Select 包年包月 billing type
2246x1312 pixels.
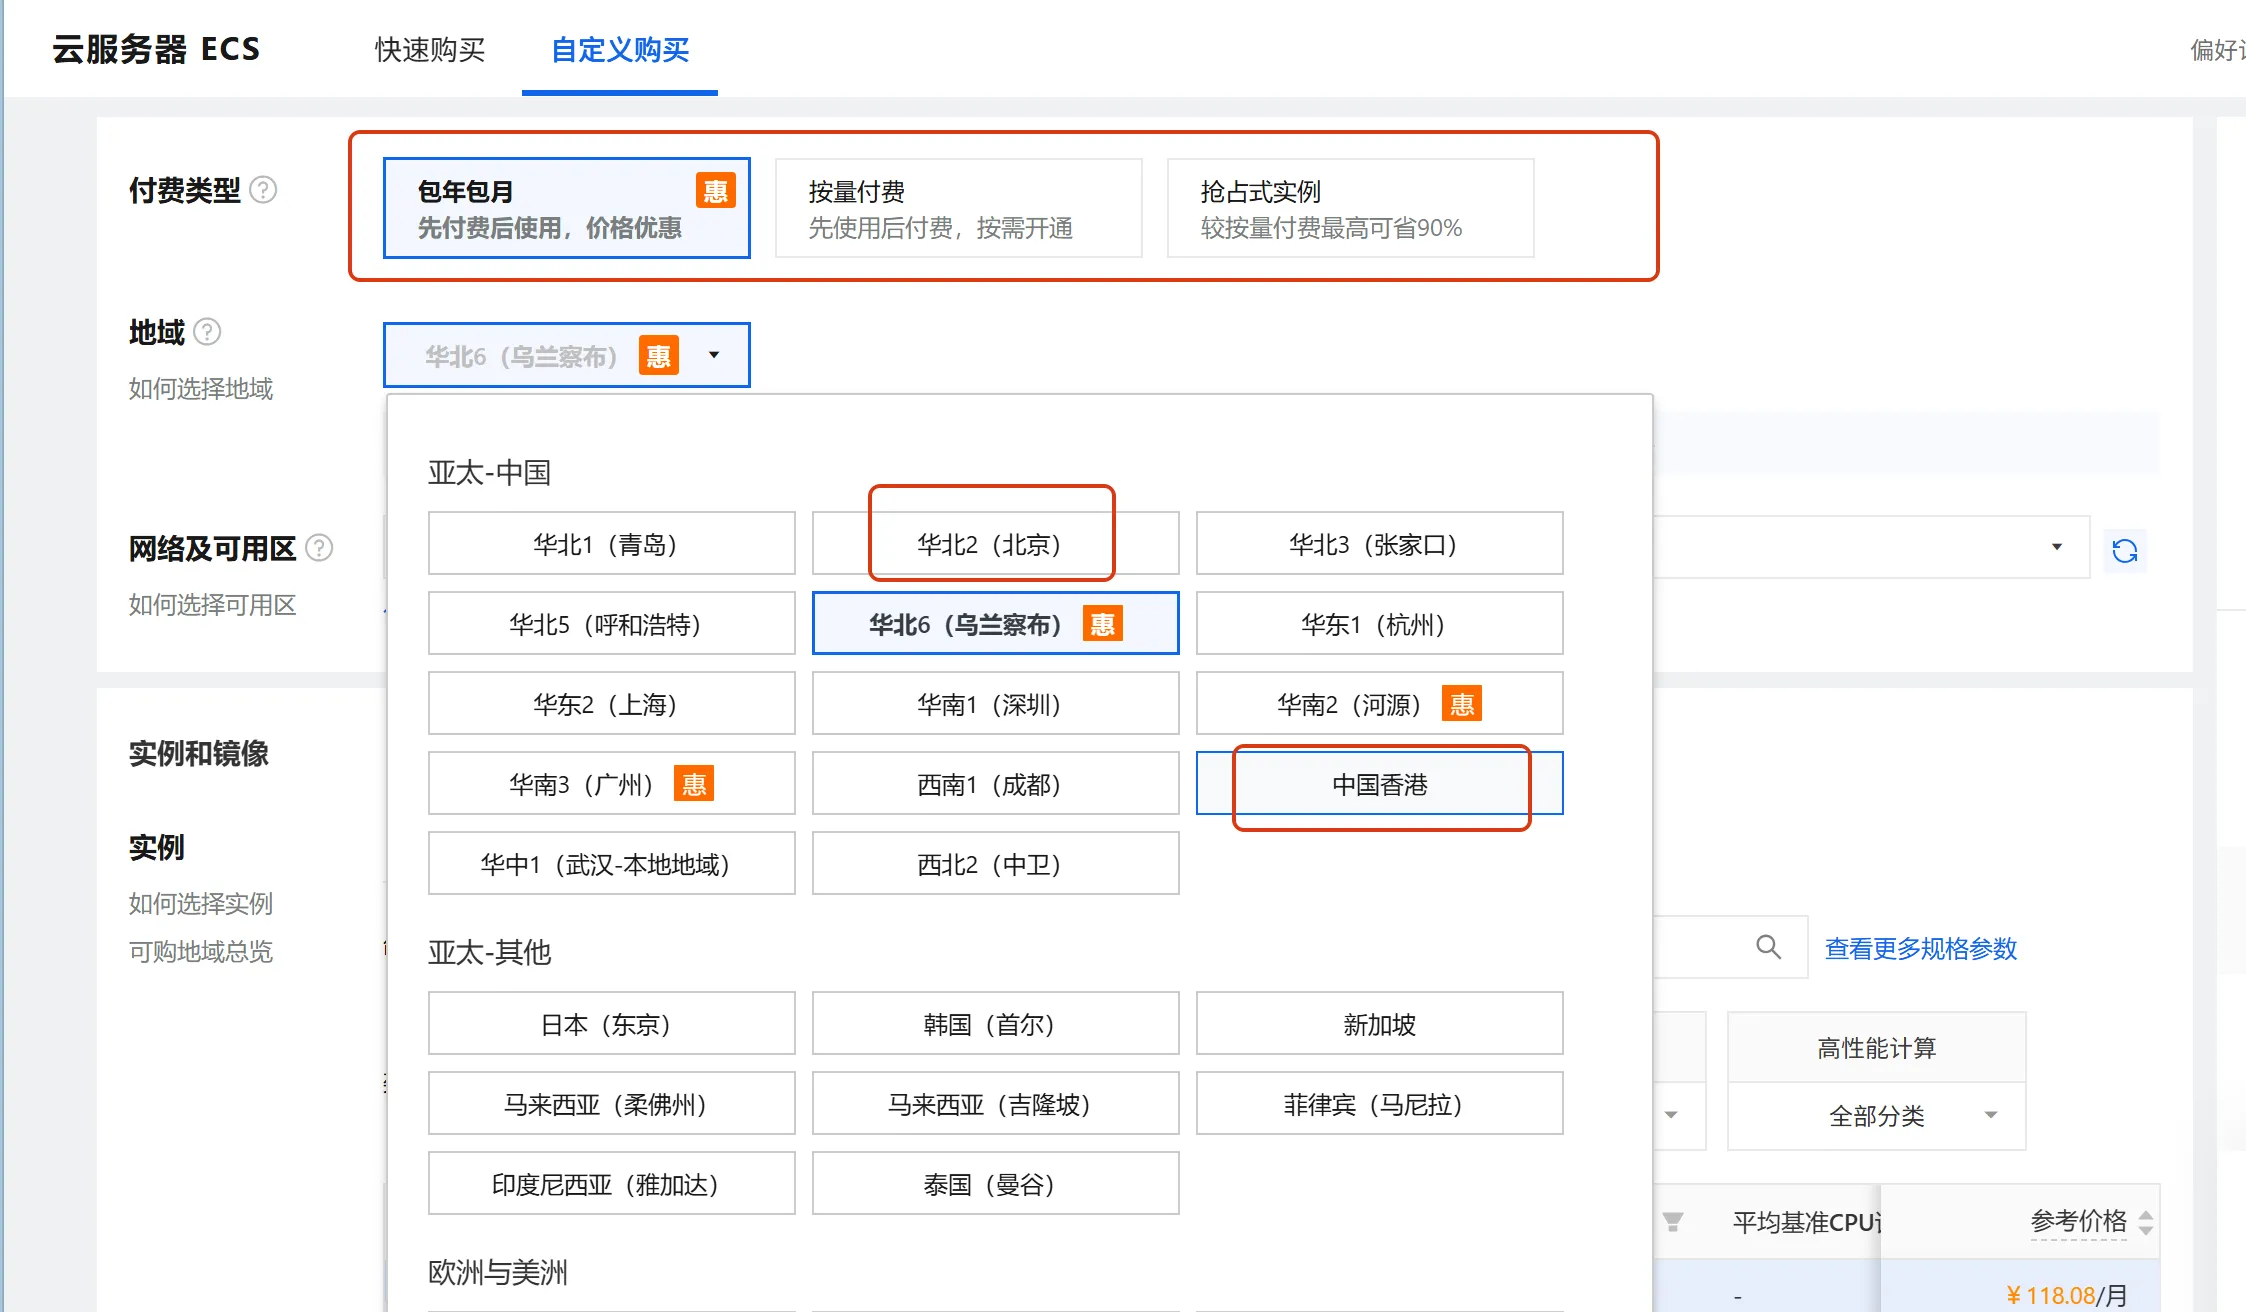coord(567,208)
